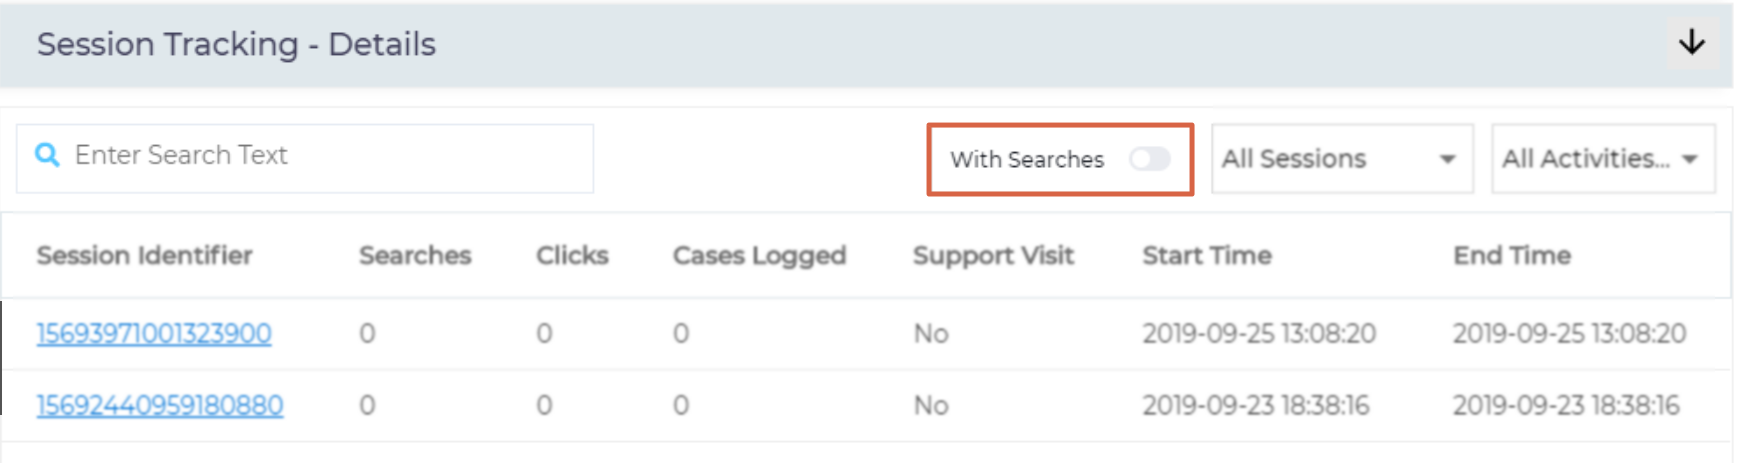Toggle the With Searches switch
Image resolution: width=1742 pixels, height=463 pixels.
(x=1149, y=159)
